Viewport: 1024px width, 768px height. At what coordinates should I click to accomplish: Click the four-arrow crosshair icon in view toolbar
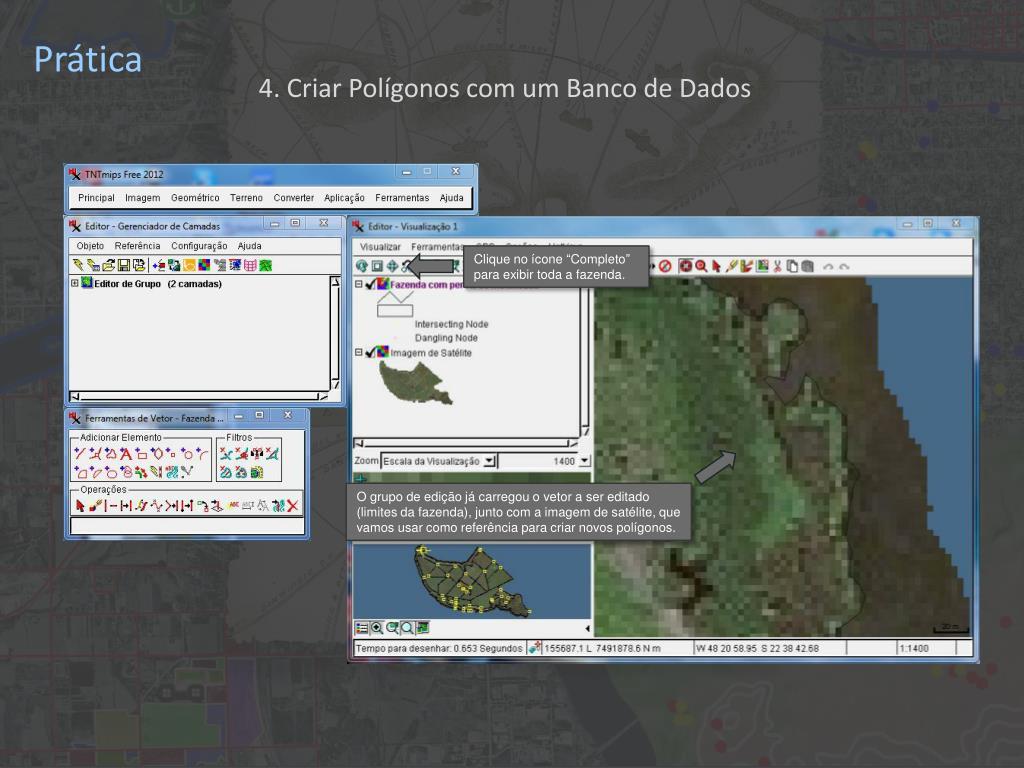coord(392,266)
